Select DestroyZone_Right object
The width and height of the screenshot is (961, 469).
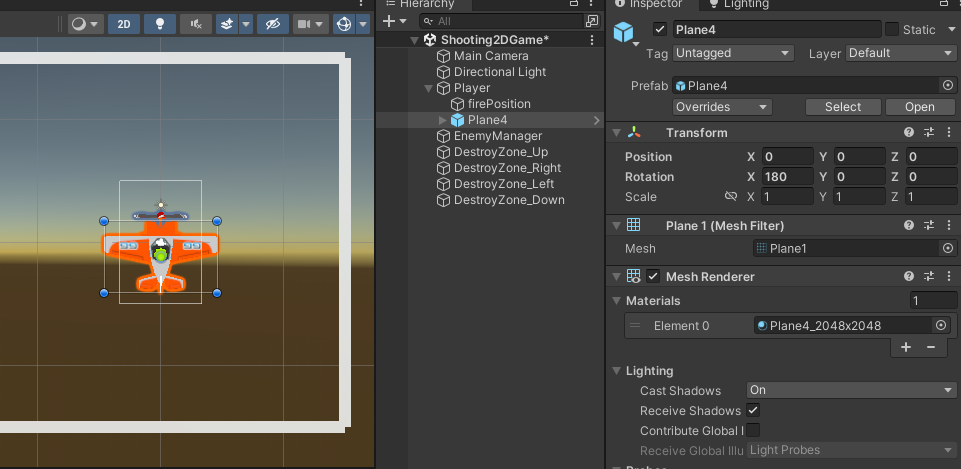(x=507, y=168)
